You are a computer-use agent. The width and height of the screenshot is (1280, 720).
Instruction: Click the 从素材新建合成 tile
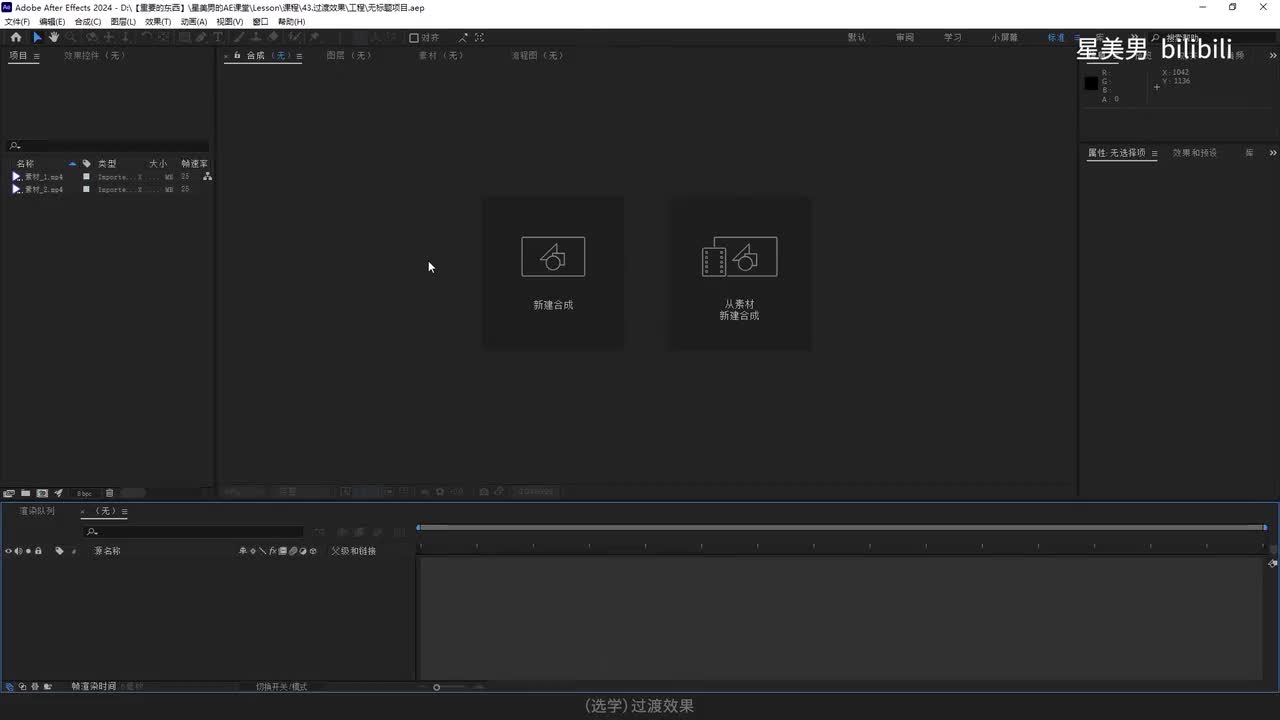tap(740, 273)
